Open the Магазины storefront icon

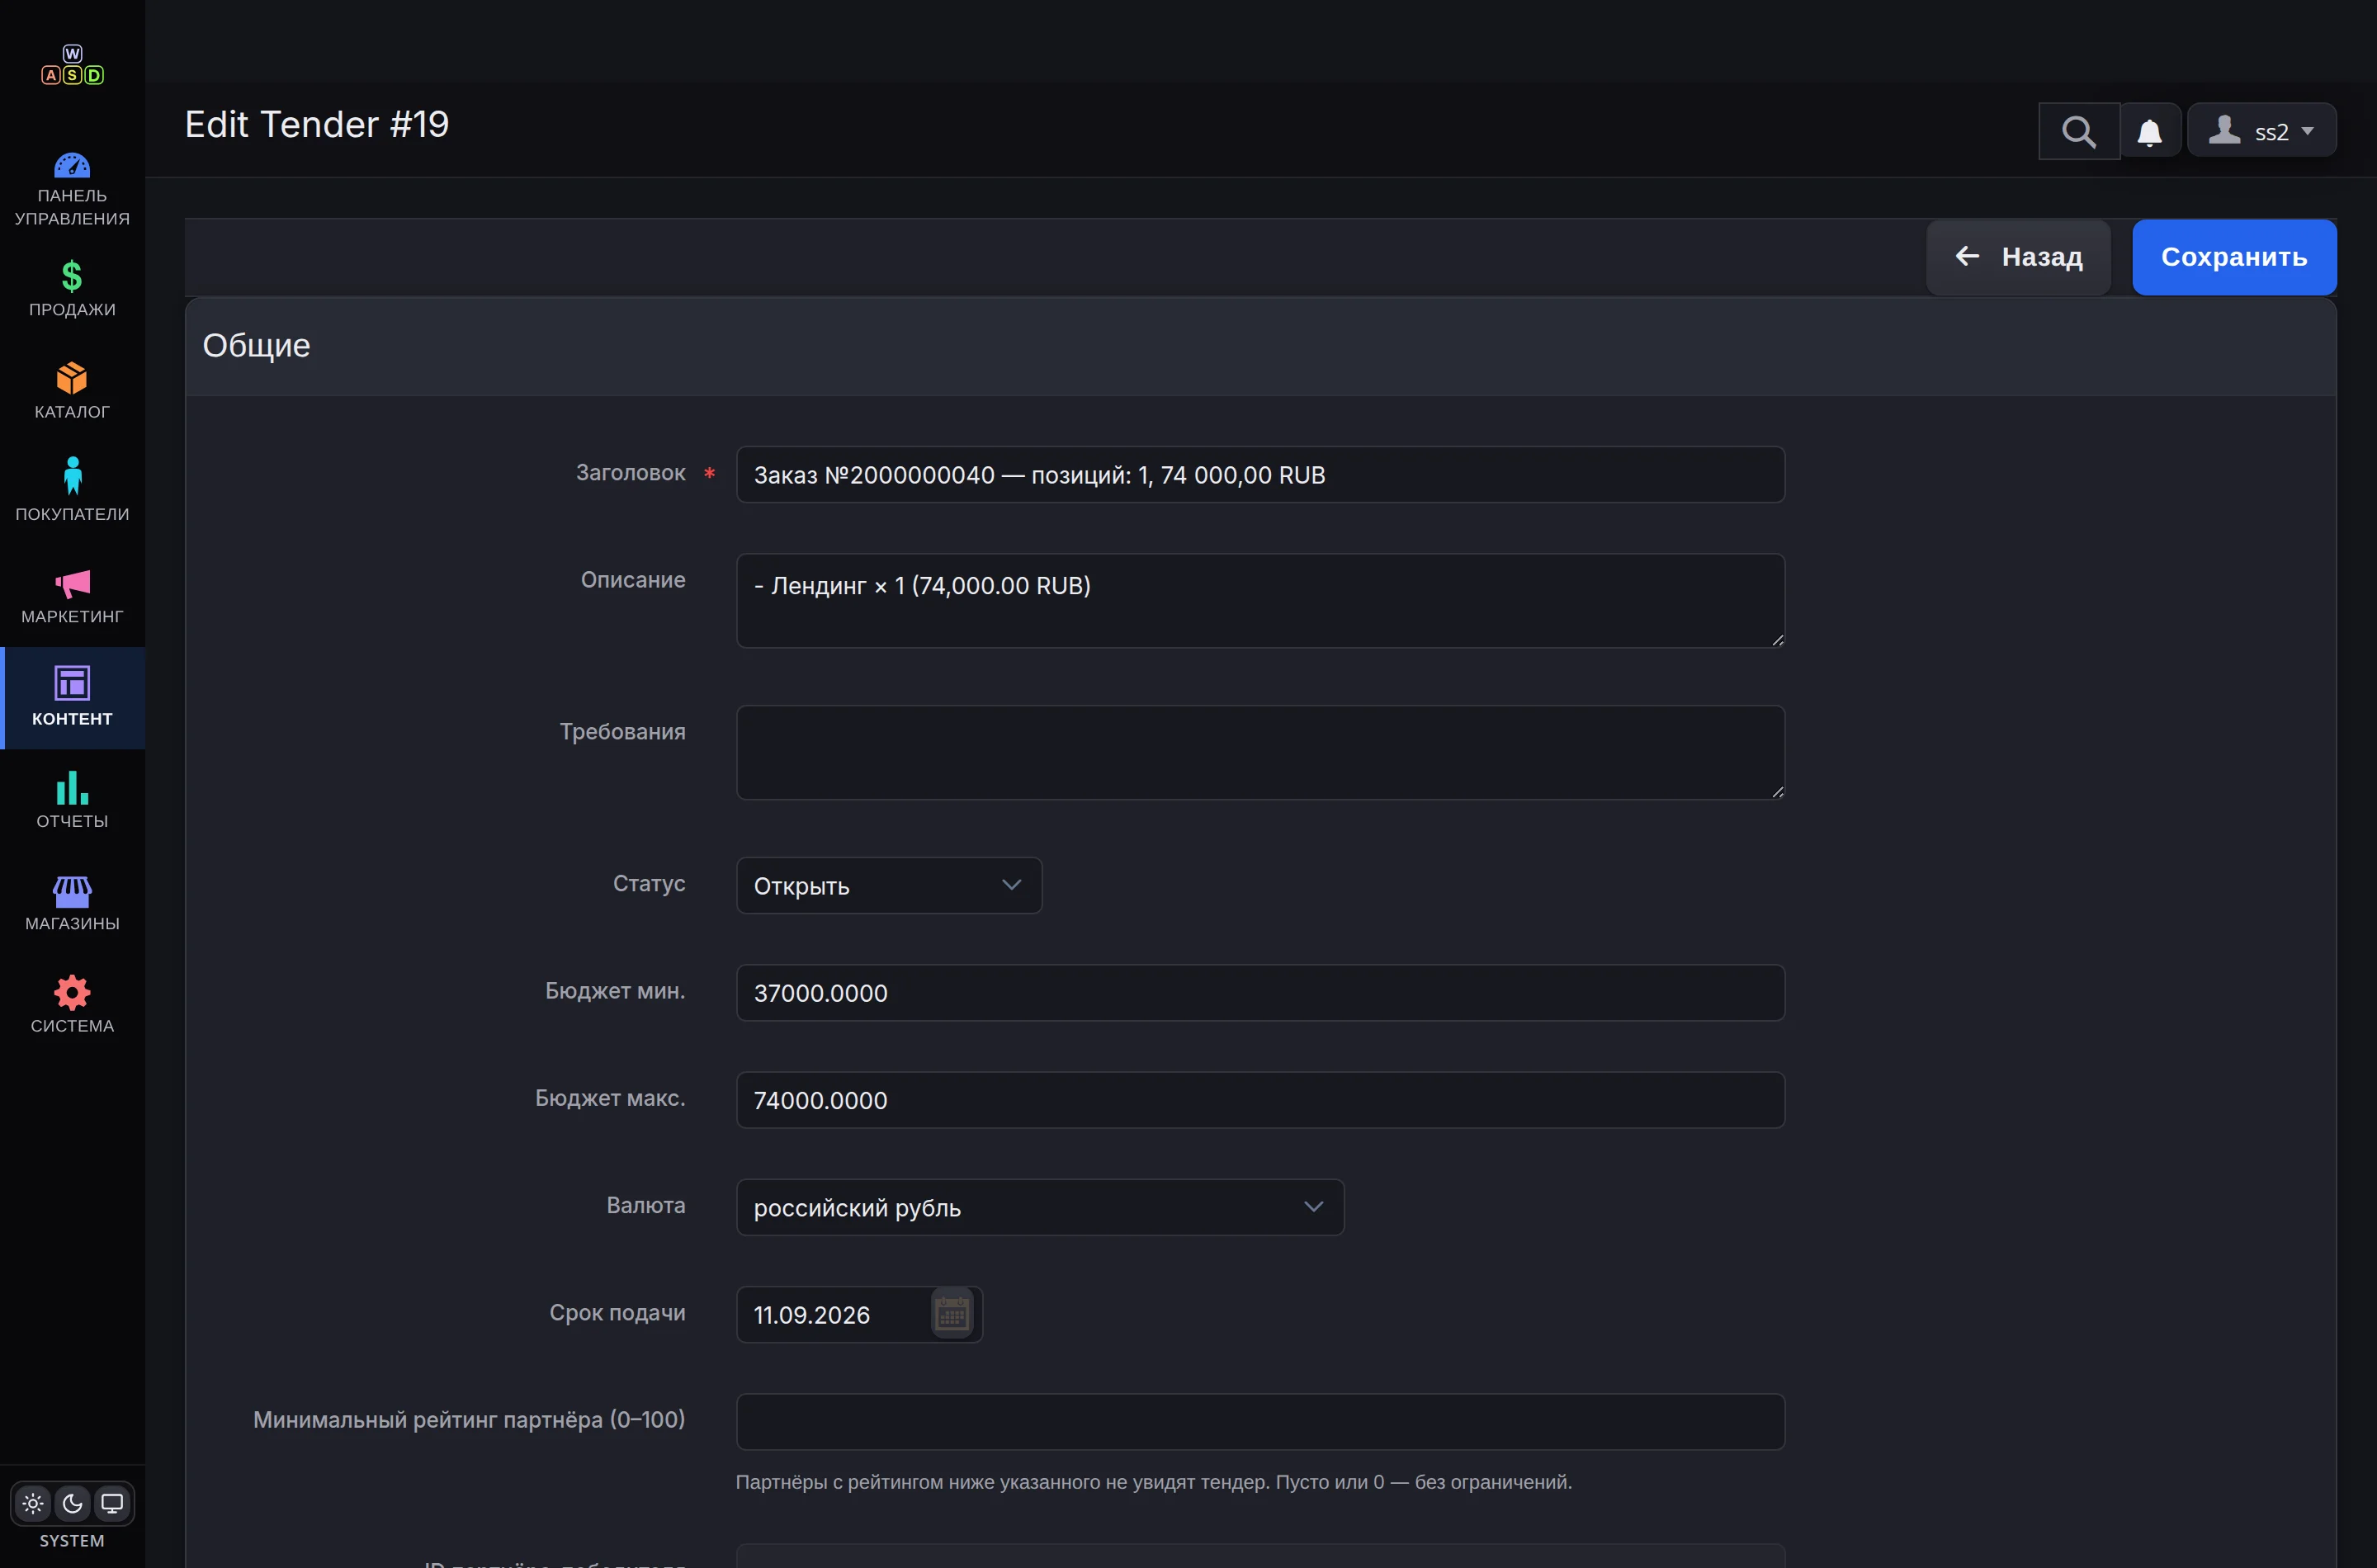[x=72, y=891]
